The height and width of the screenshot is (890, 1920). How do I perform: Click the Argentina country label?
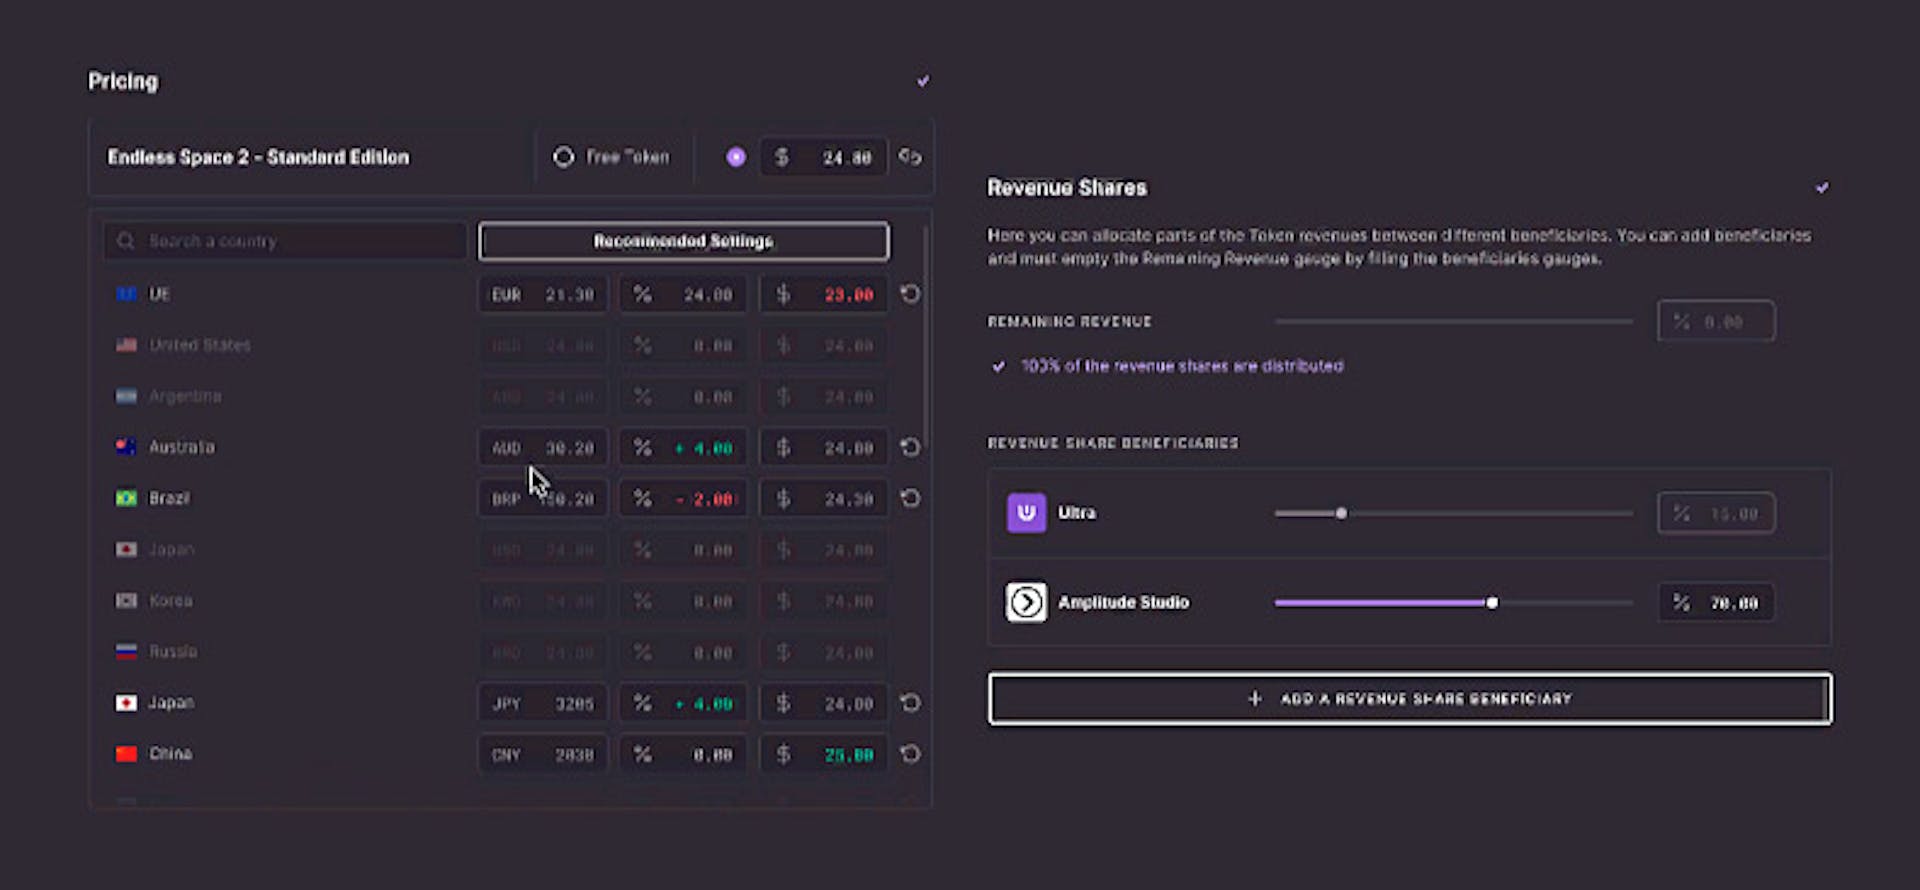click(x=185, y=396)
